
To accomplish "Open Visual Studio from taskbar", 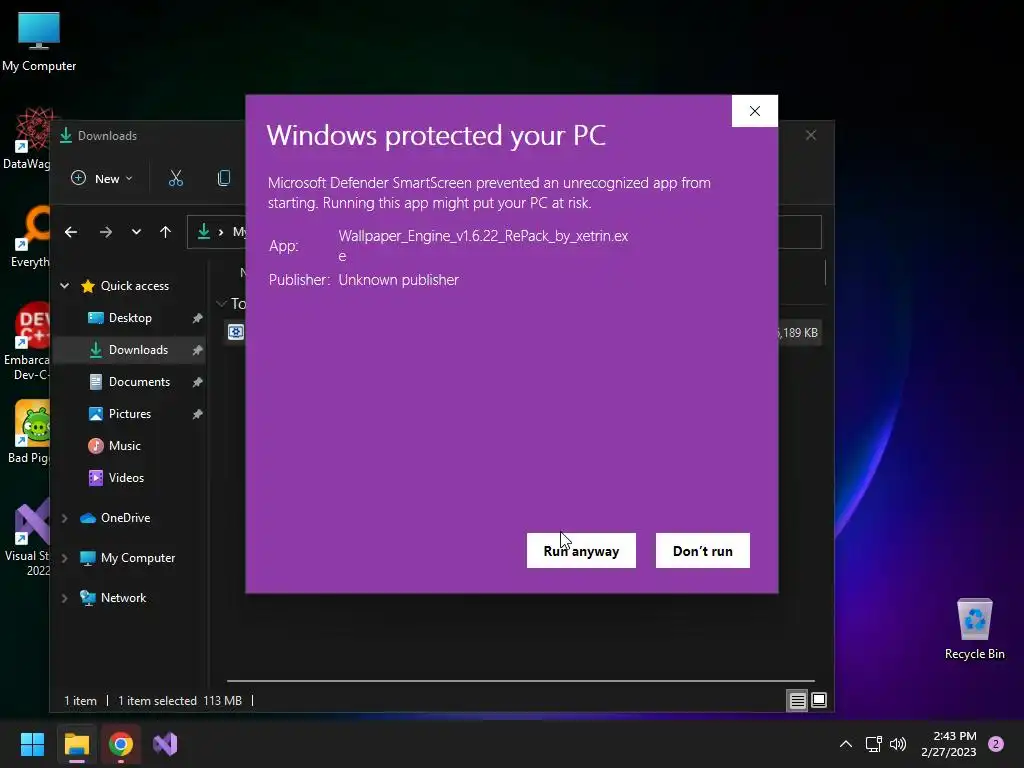I will (x=165, y=744).
